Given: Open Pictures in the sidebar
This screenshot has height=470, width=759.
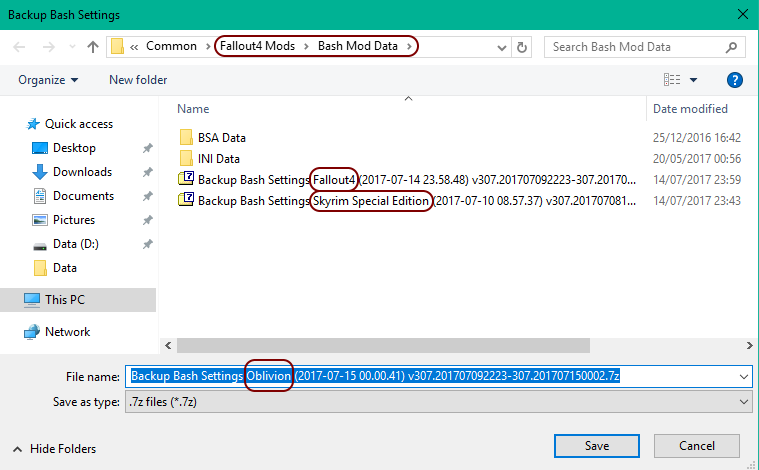Looking at the screenshot, I should 63,220.
